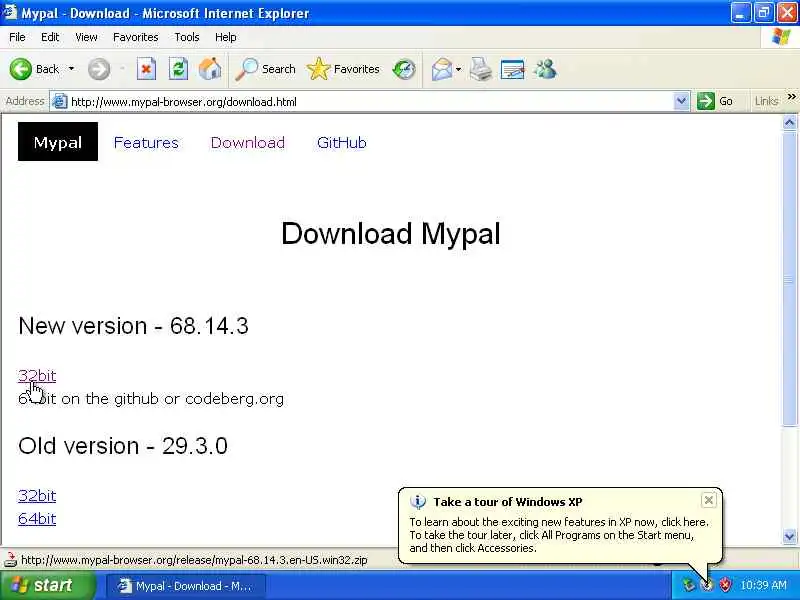800x600 pixels.
Task: Click the Old version - 29.3.0 heading
Action: pos(123,446)
